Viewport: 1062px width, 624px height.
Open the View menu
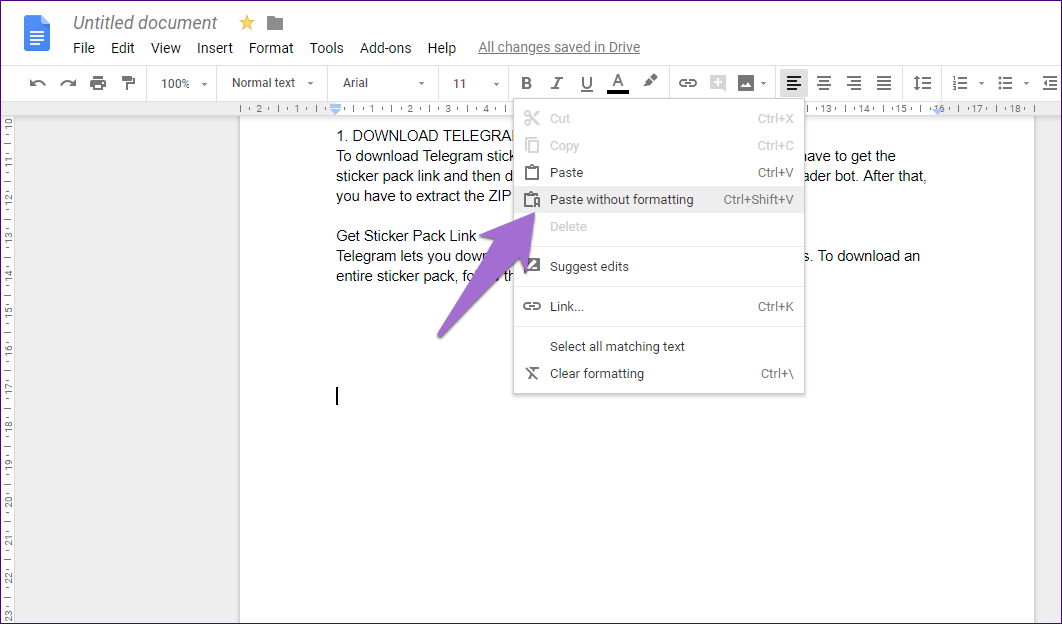point(165,48)
